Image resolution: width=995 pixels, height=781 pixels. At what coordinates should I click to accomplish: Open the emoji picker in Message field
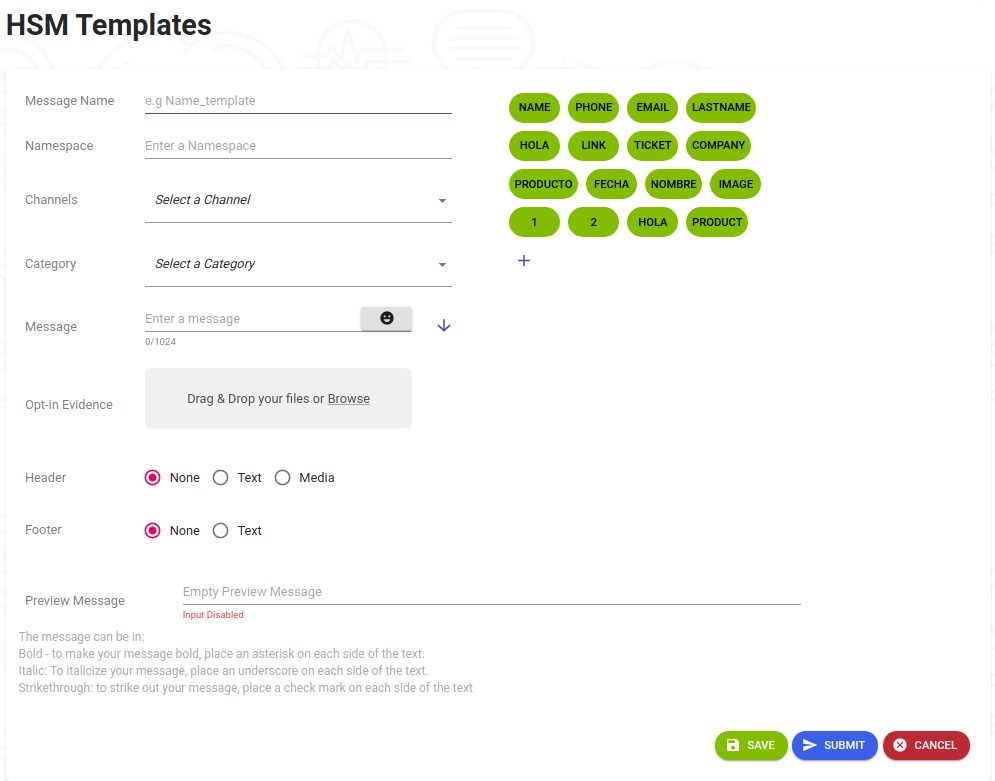click(386, 318)
